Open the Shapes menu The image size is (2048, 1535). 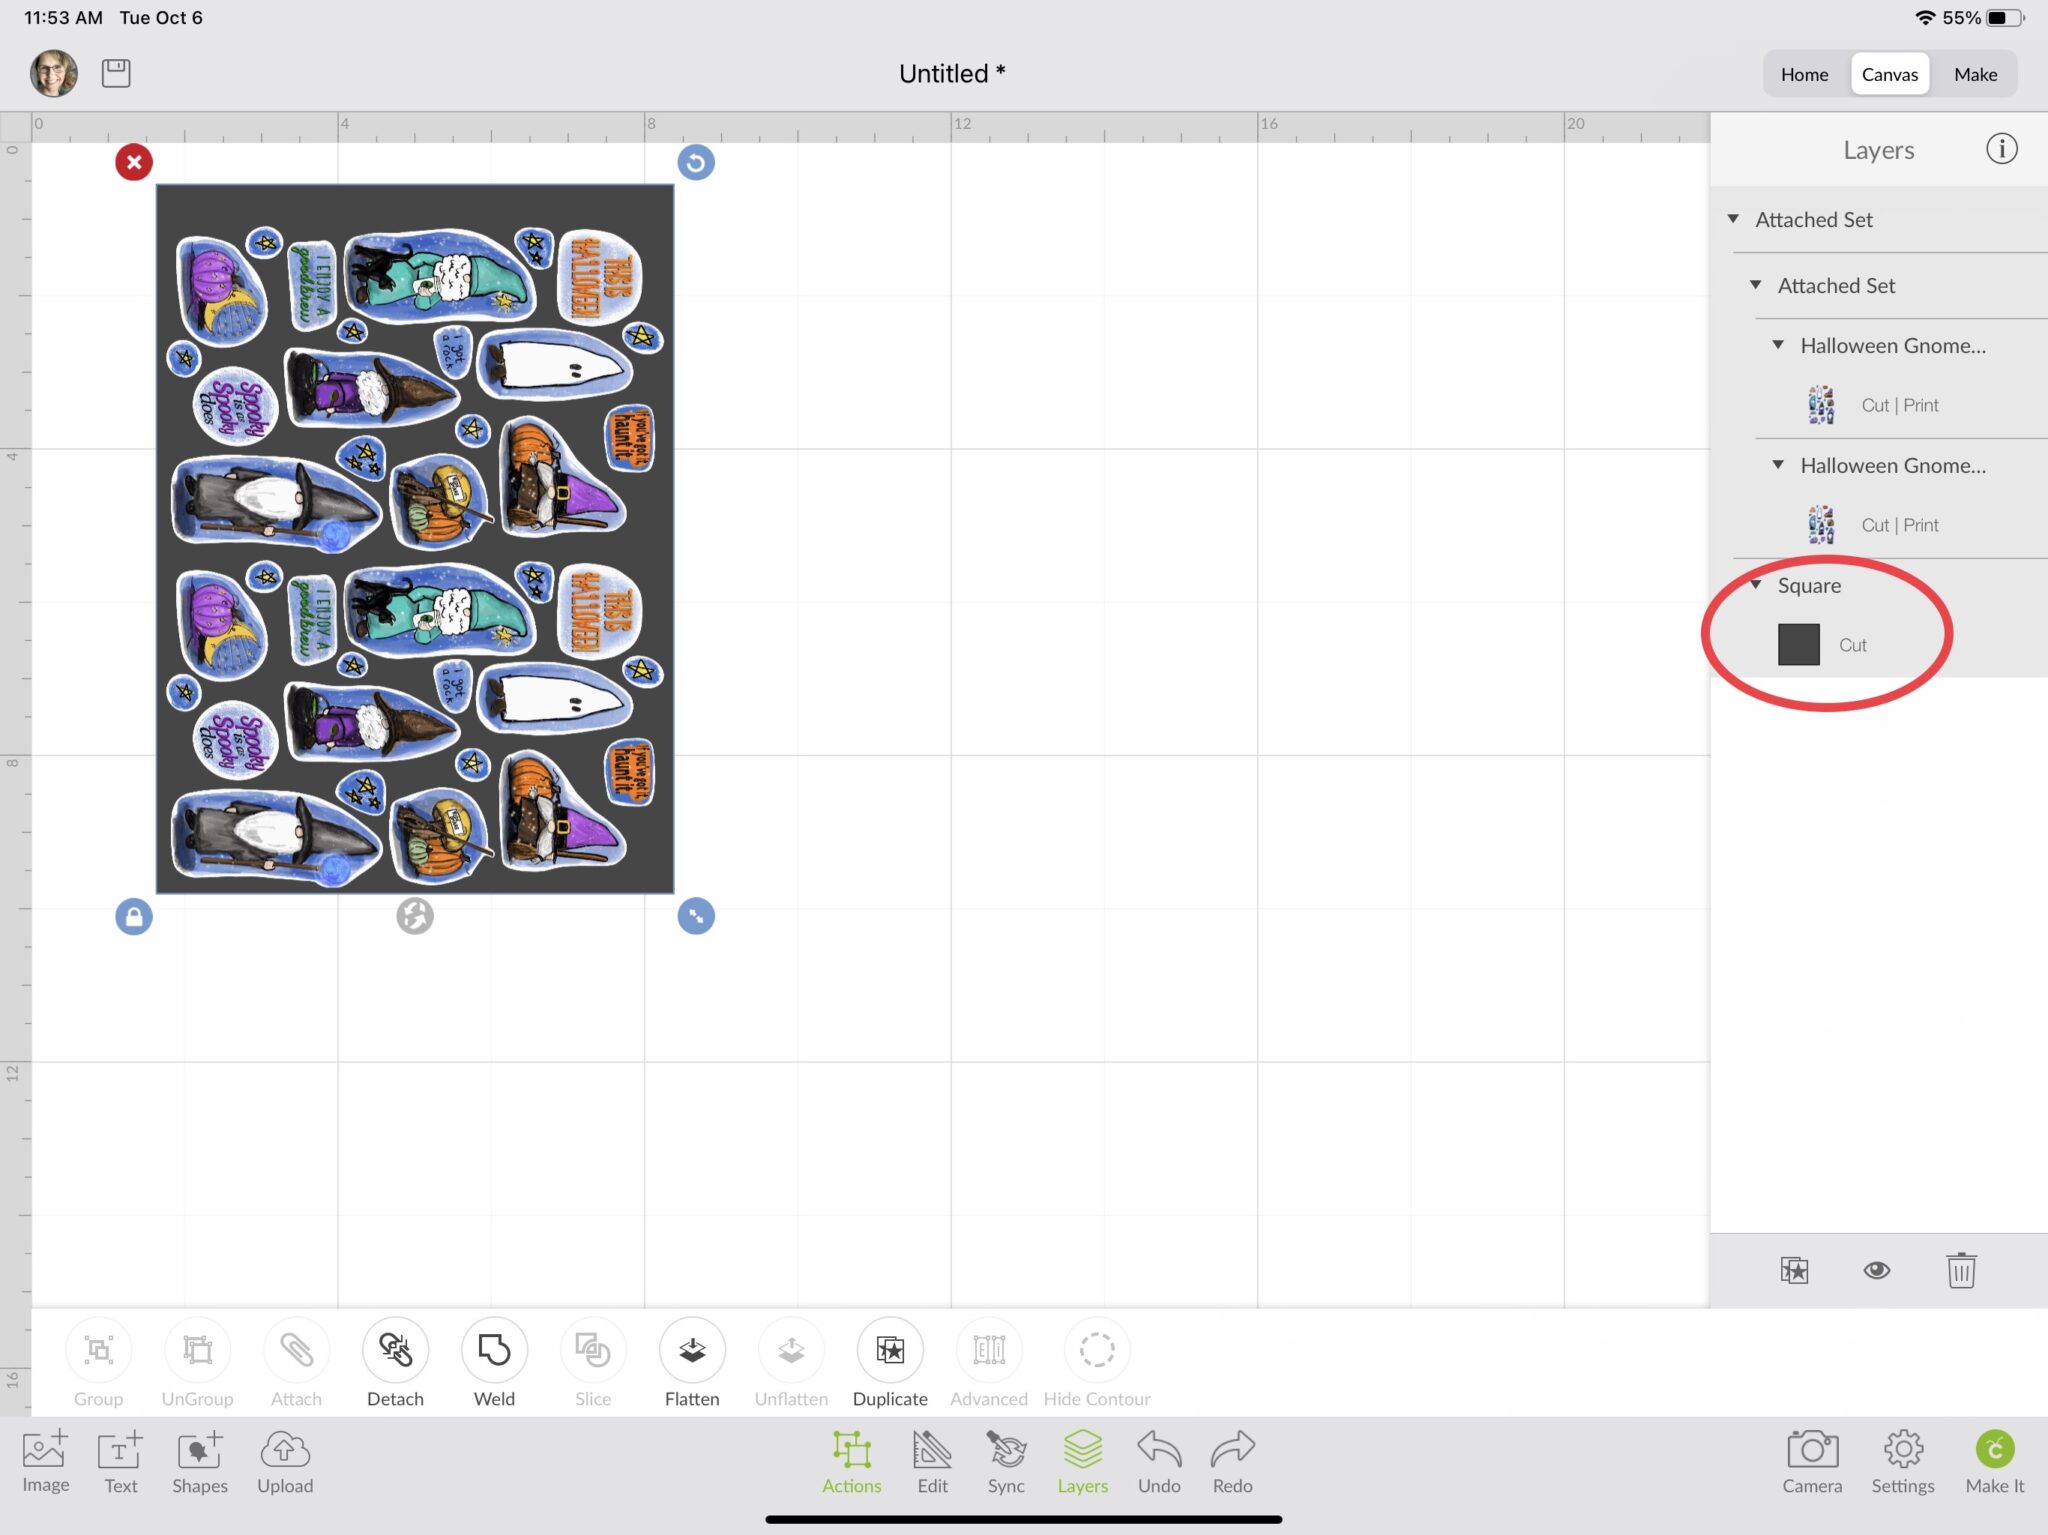pos(200,1462)
